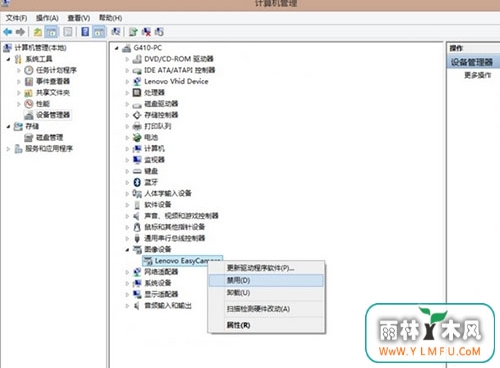Click 更多操作 in the actions pane
The width and height of the screenshot is (500, 368).
point(478,75)
